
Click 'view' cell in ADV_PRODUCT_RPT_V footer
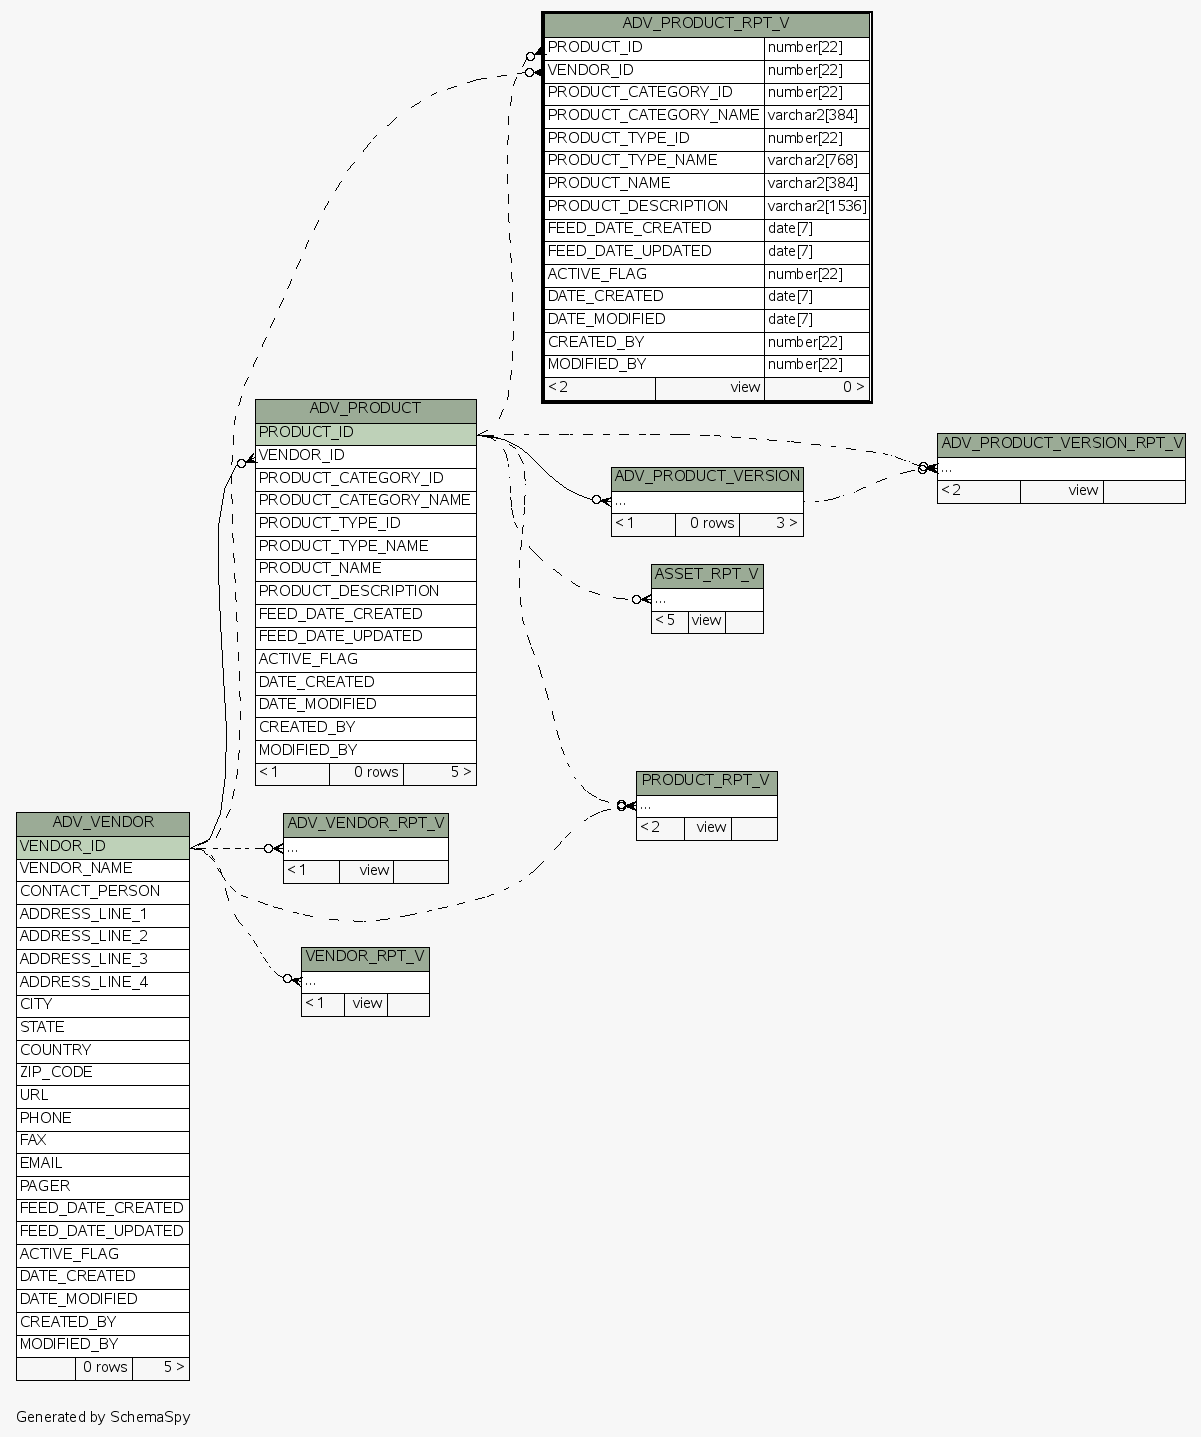coord(710,388)
